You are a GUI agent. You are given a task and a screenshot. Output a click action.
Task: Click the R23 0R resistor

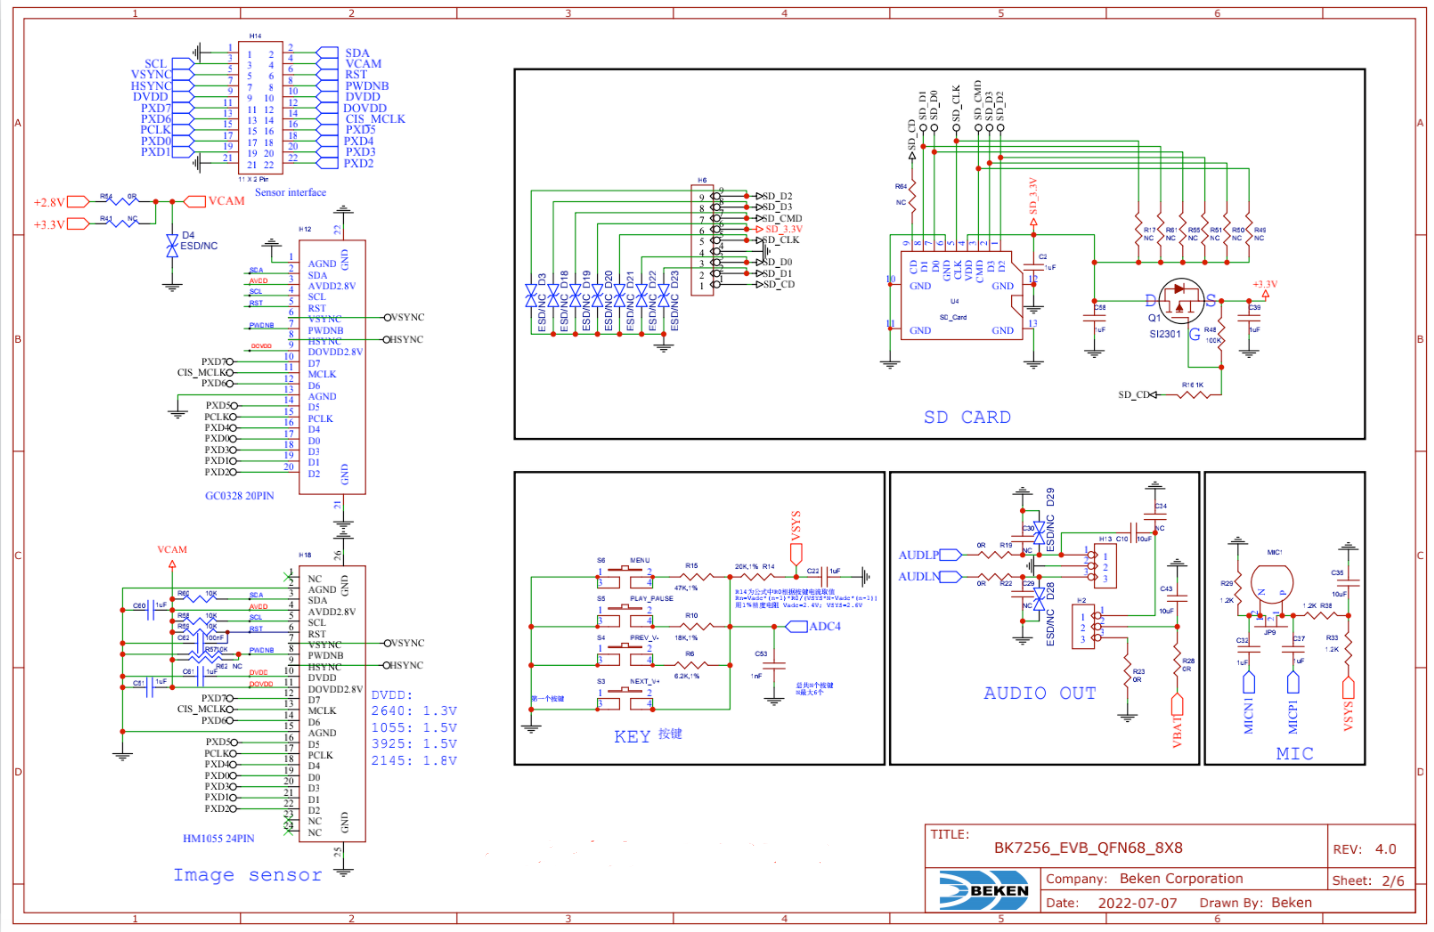coord(1128,671)
